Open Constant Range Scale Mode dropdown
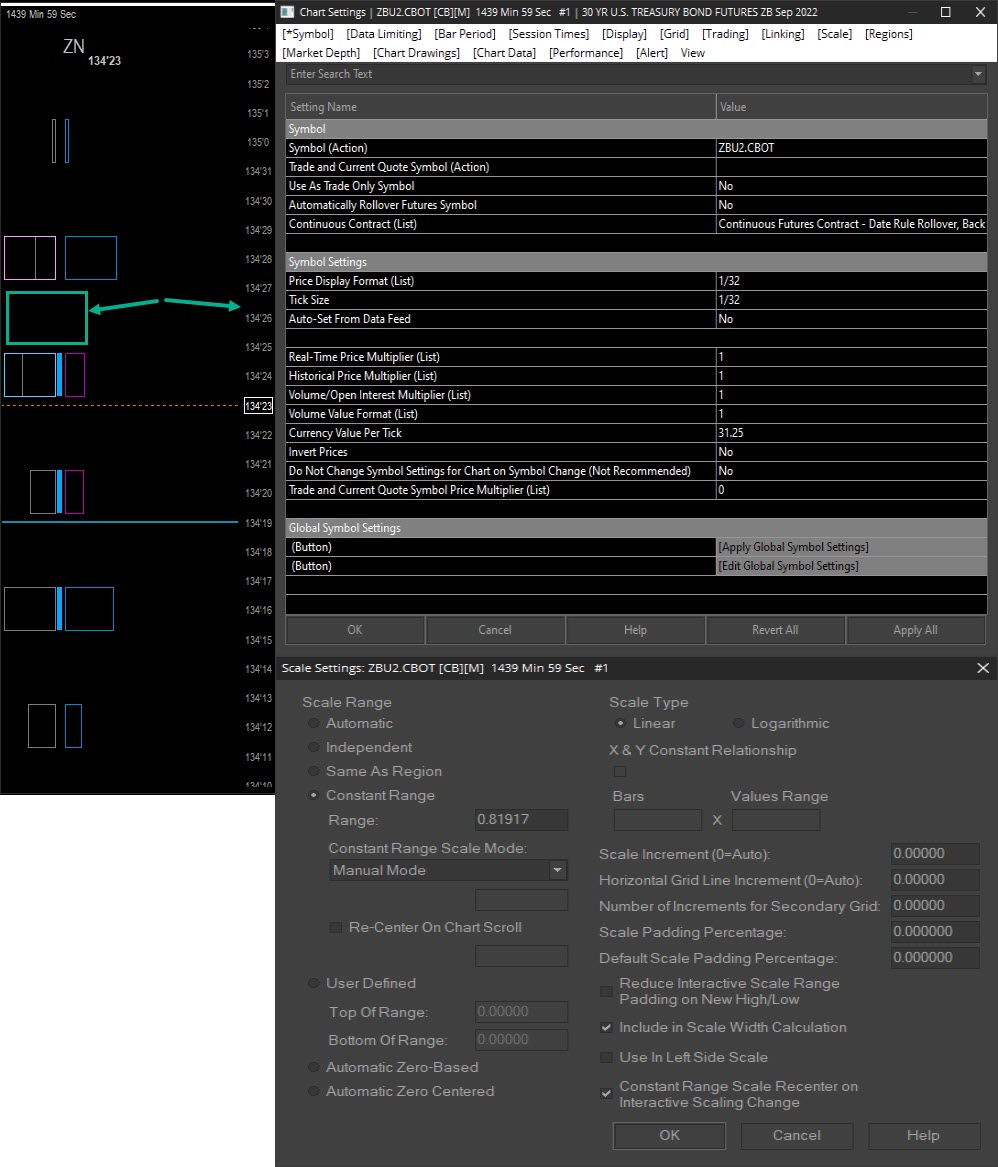Viewport: 998px width, 1167px height. [448, 870]
